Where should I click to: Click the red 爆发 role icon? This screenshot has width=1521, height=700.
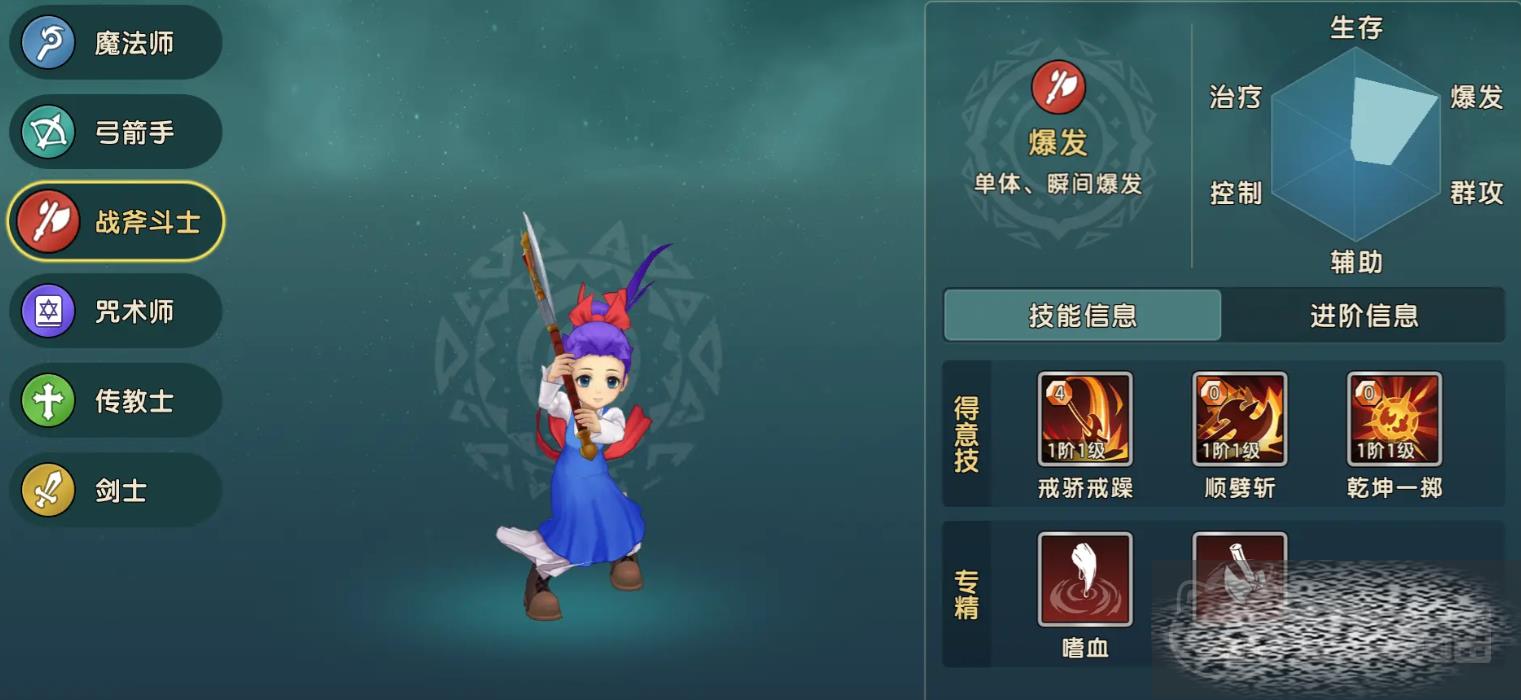tap(1059, 88)
